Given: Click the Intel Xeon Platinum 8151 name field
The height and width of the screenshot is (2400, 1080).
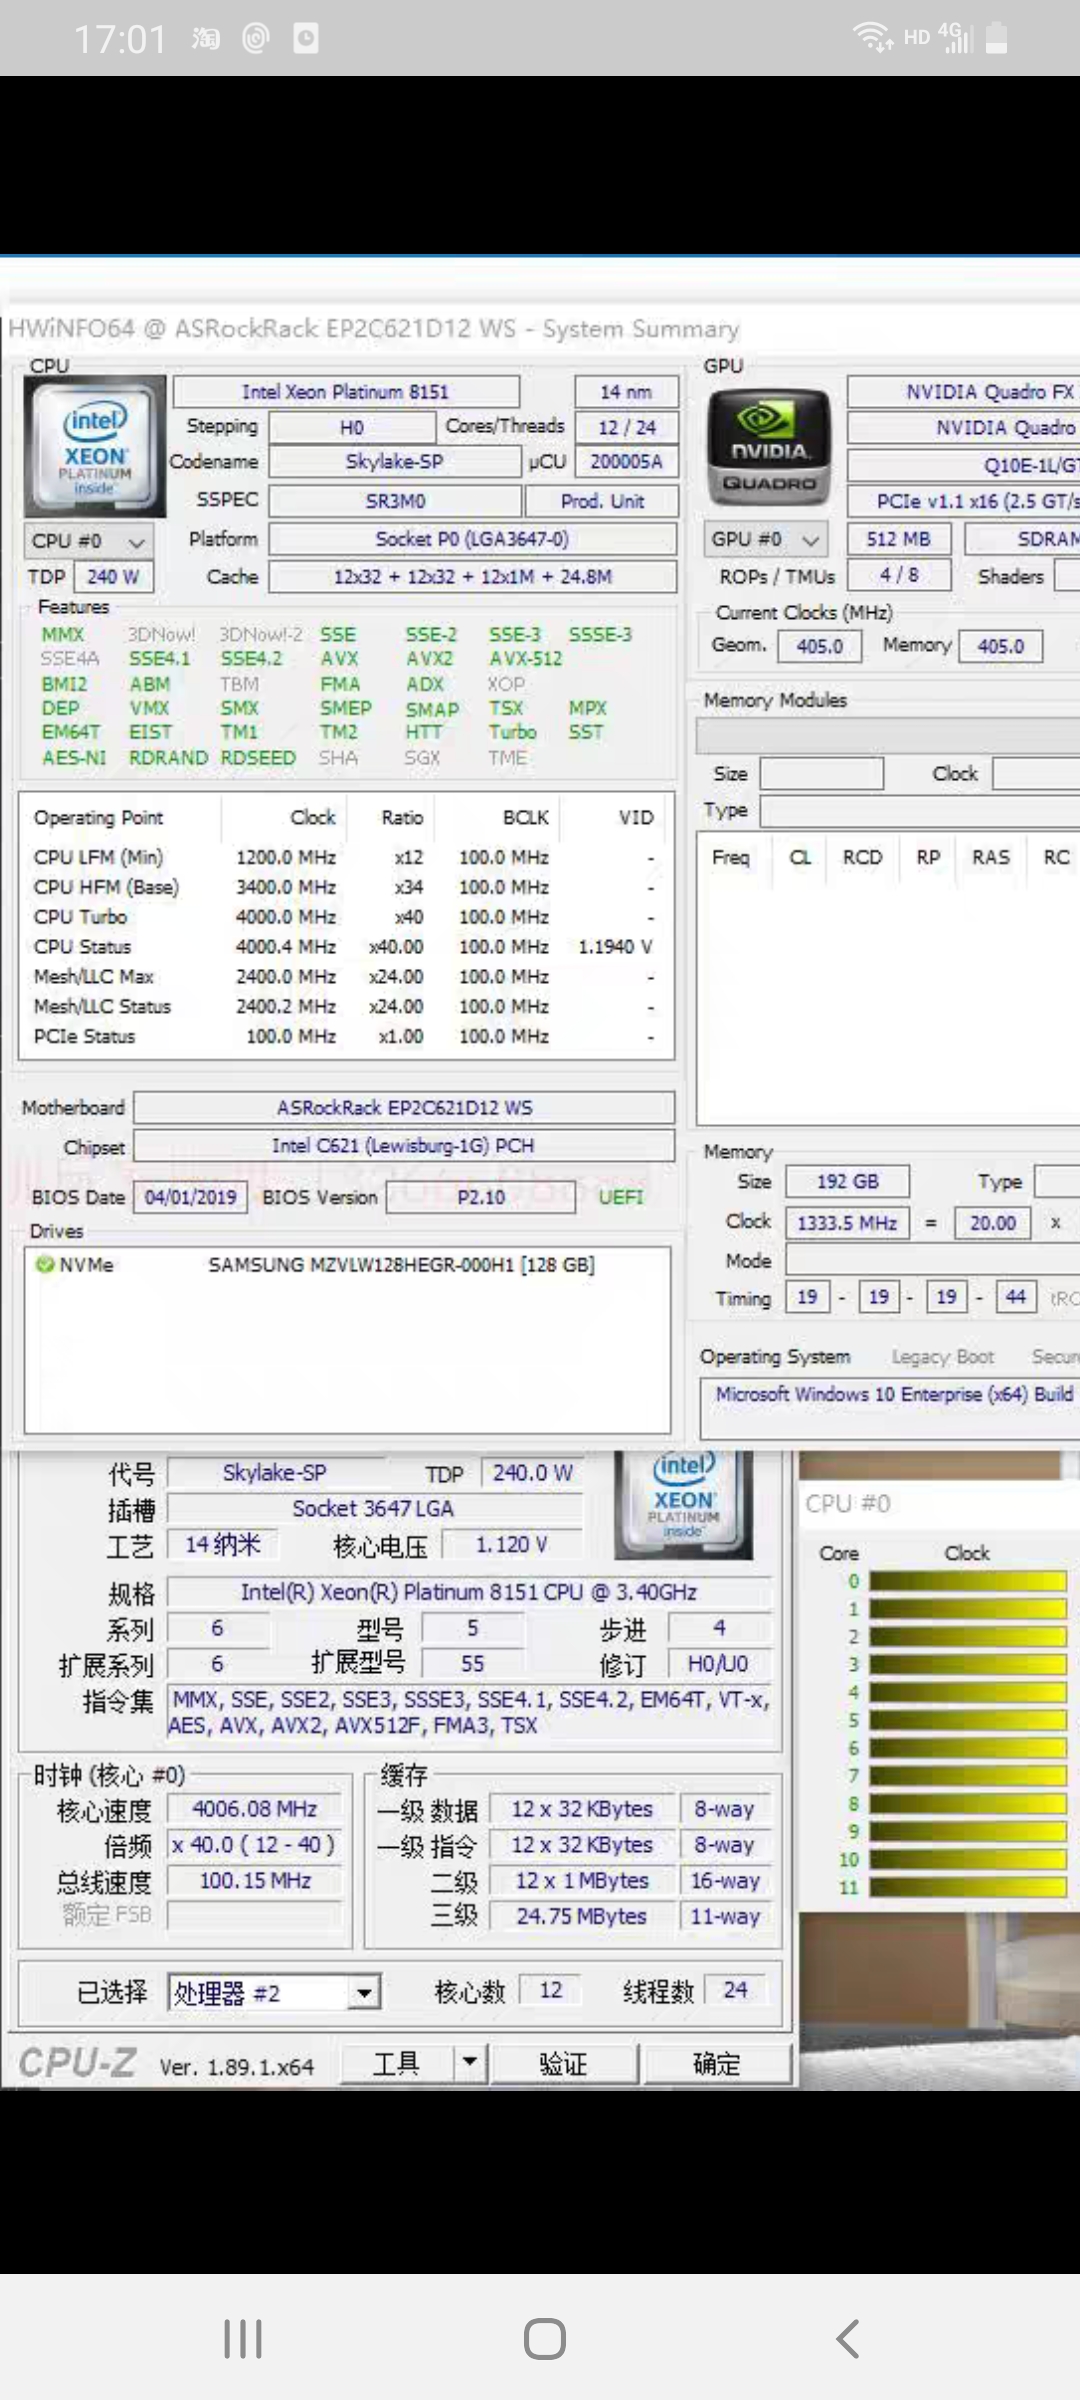Looking at the screenshot, I should (346, 392).
